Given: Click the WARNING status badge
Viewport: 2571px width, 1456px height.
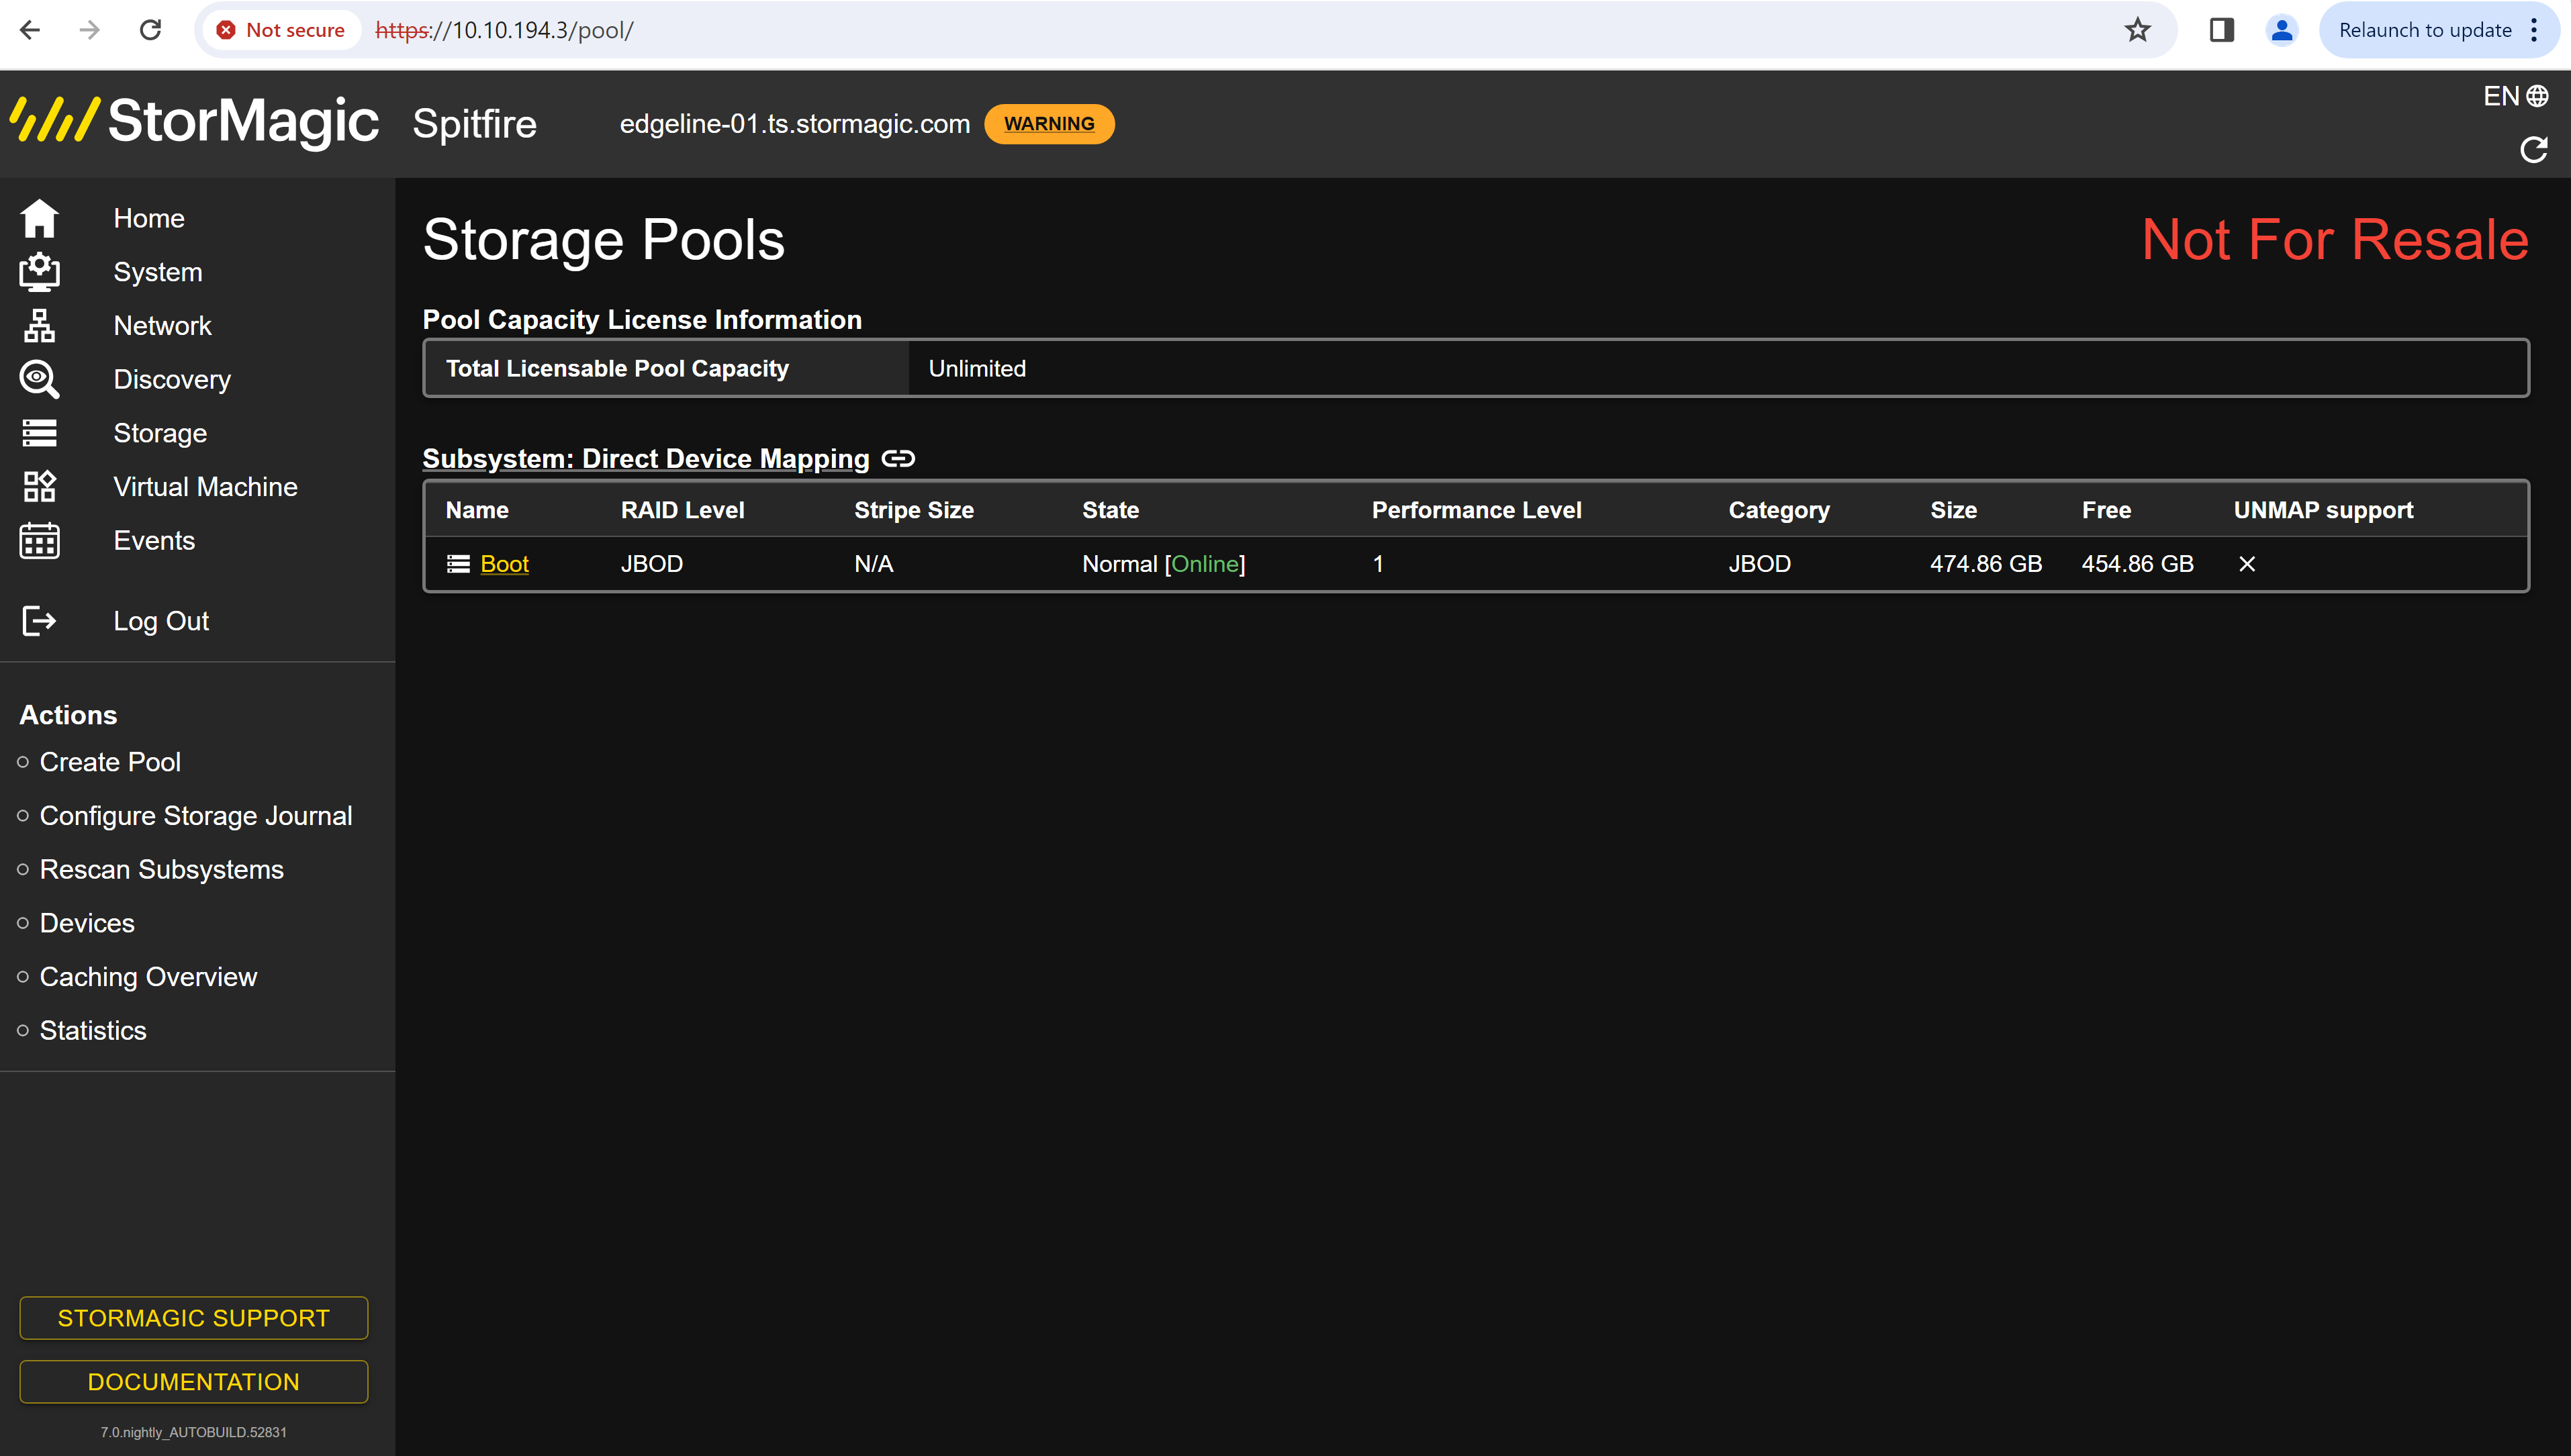Looking at the screenshot, I should [1049, 124].
